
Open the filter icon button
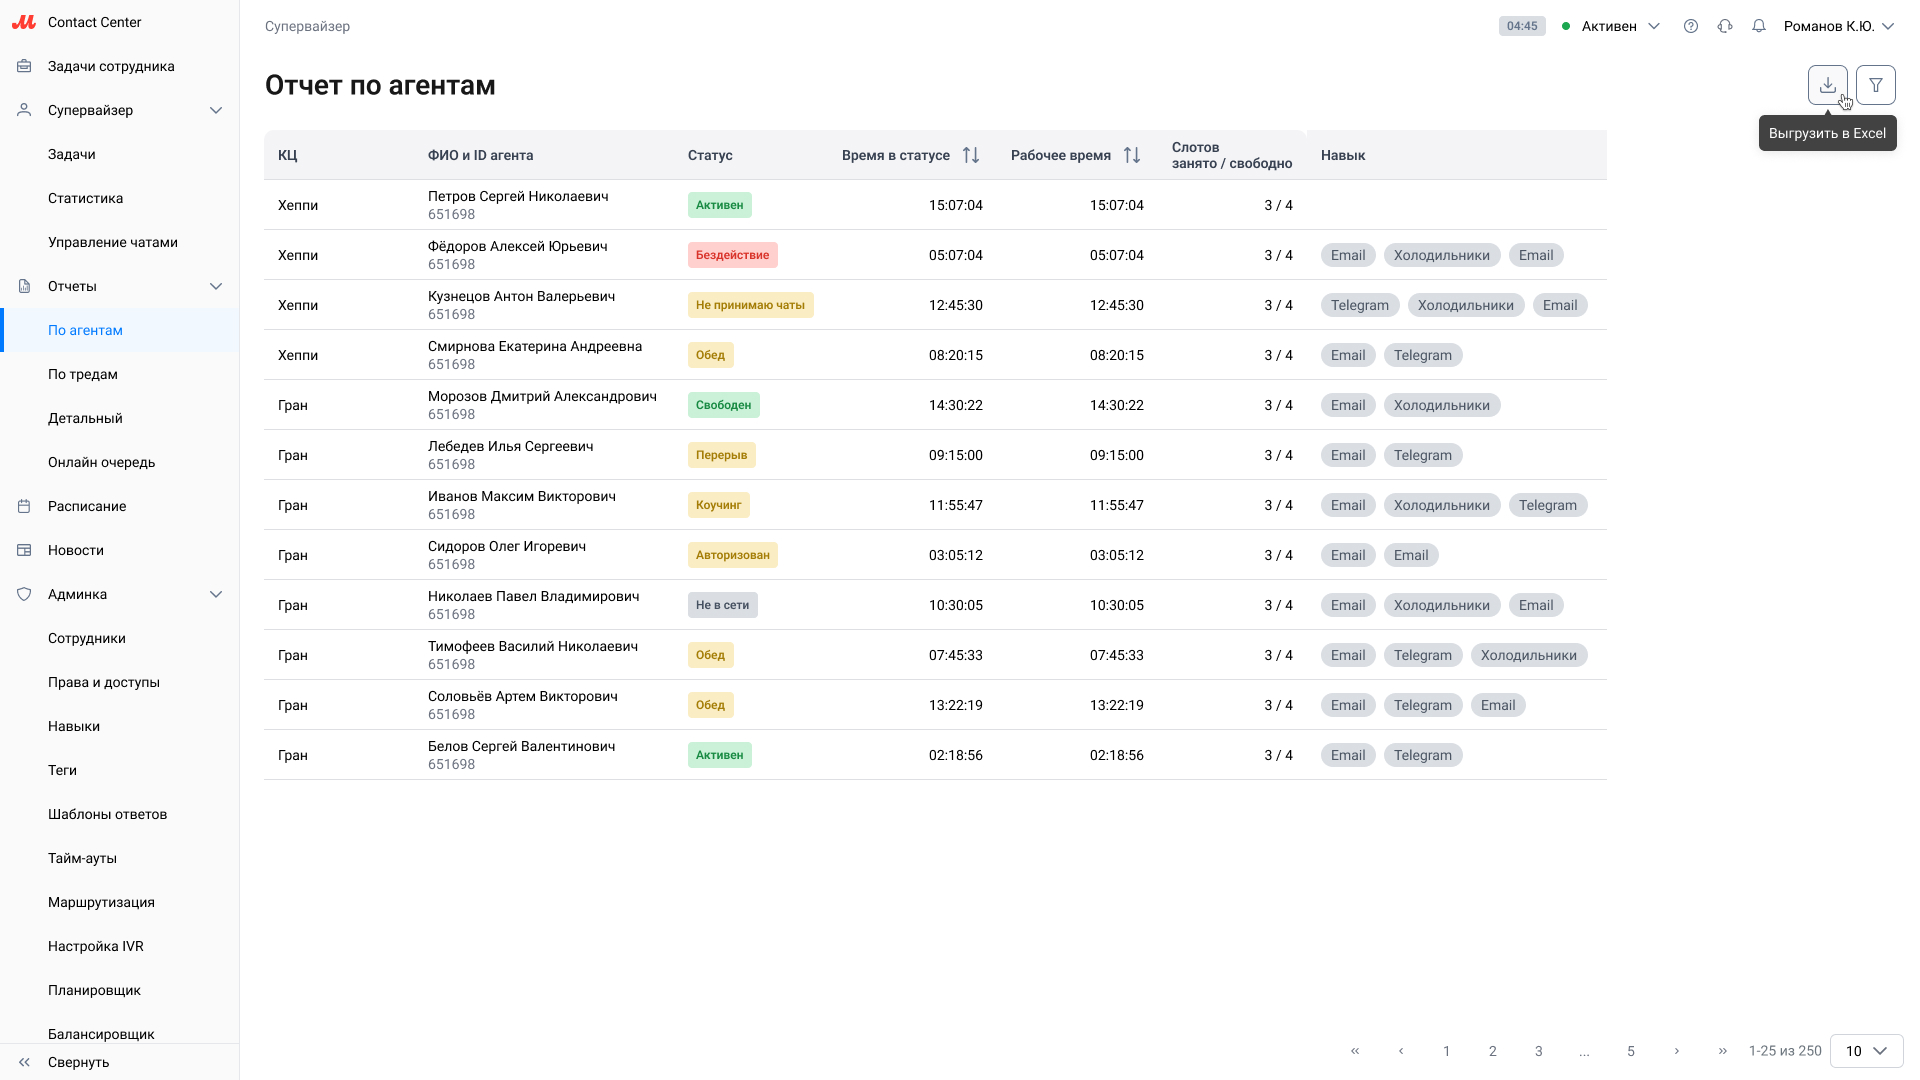point(1876,85)
